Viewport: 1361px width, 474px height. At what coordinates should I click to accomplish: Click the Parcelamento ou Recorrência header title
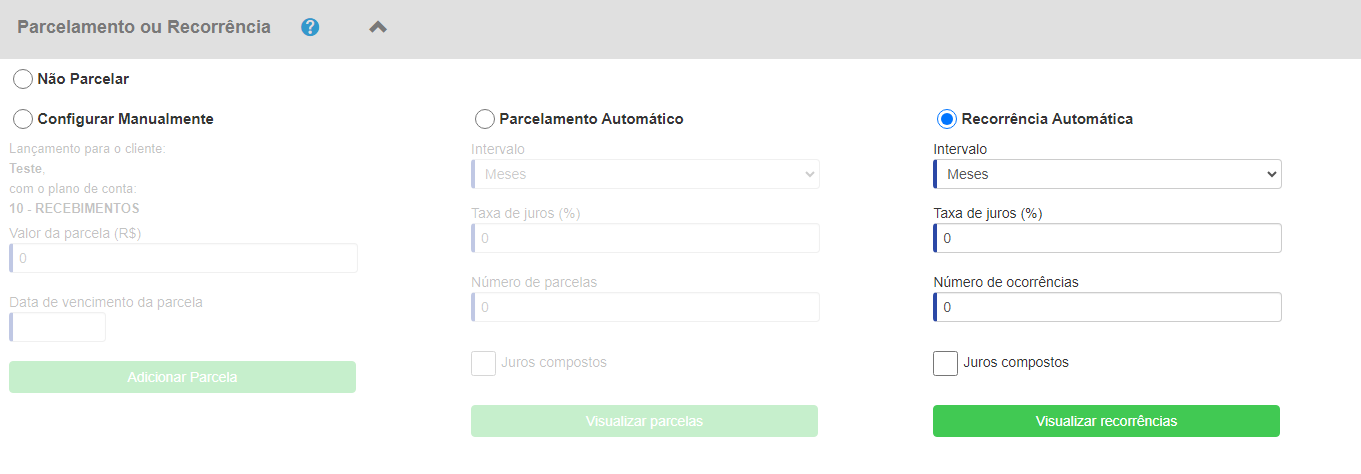click(144, 27)
